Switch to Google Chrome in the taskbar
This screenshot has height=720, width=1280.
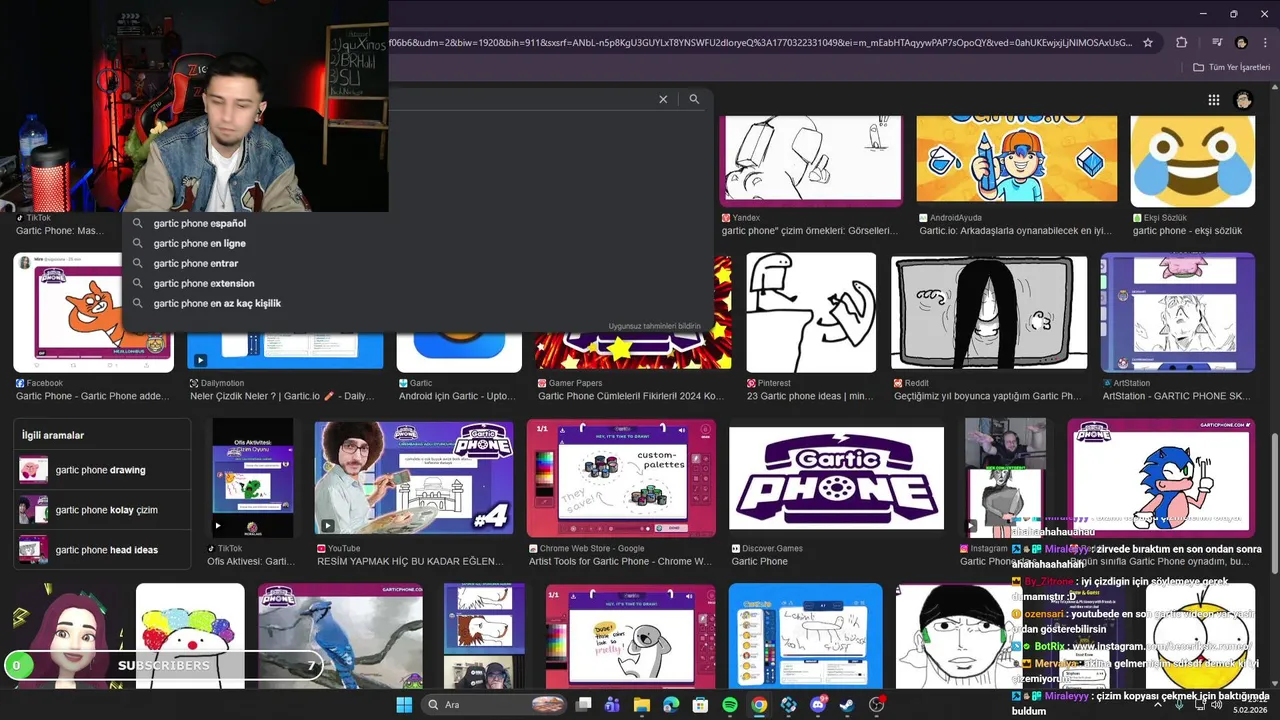pyautogui.click(x=759, y=705)
